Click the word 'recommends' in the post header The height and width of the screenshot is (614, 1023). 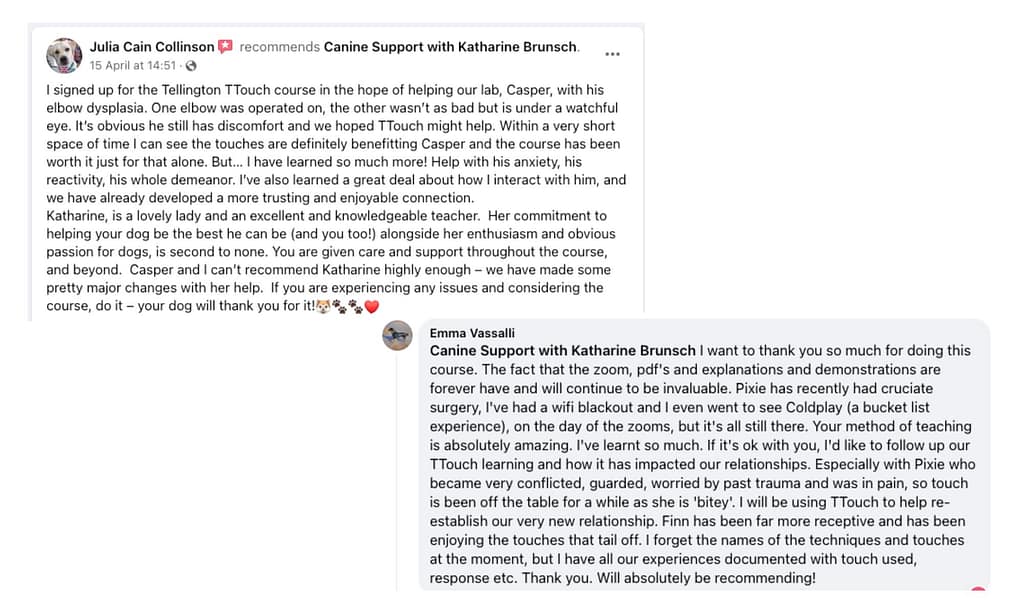(280, 46)
